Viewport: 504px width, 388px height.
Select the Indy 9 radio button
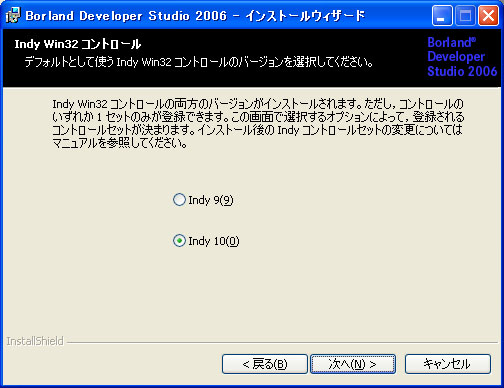coord(179,200)
